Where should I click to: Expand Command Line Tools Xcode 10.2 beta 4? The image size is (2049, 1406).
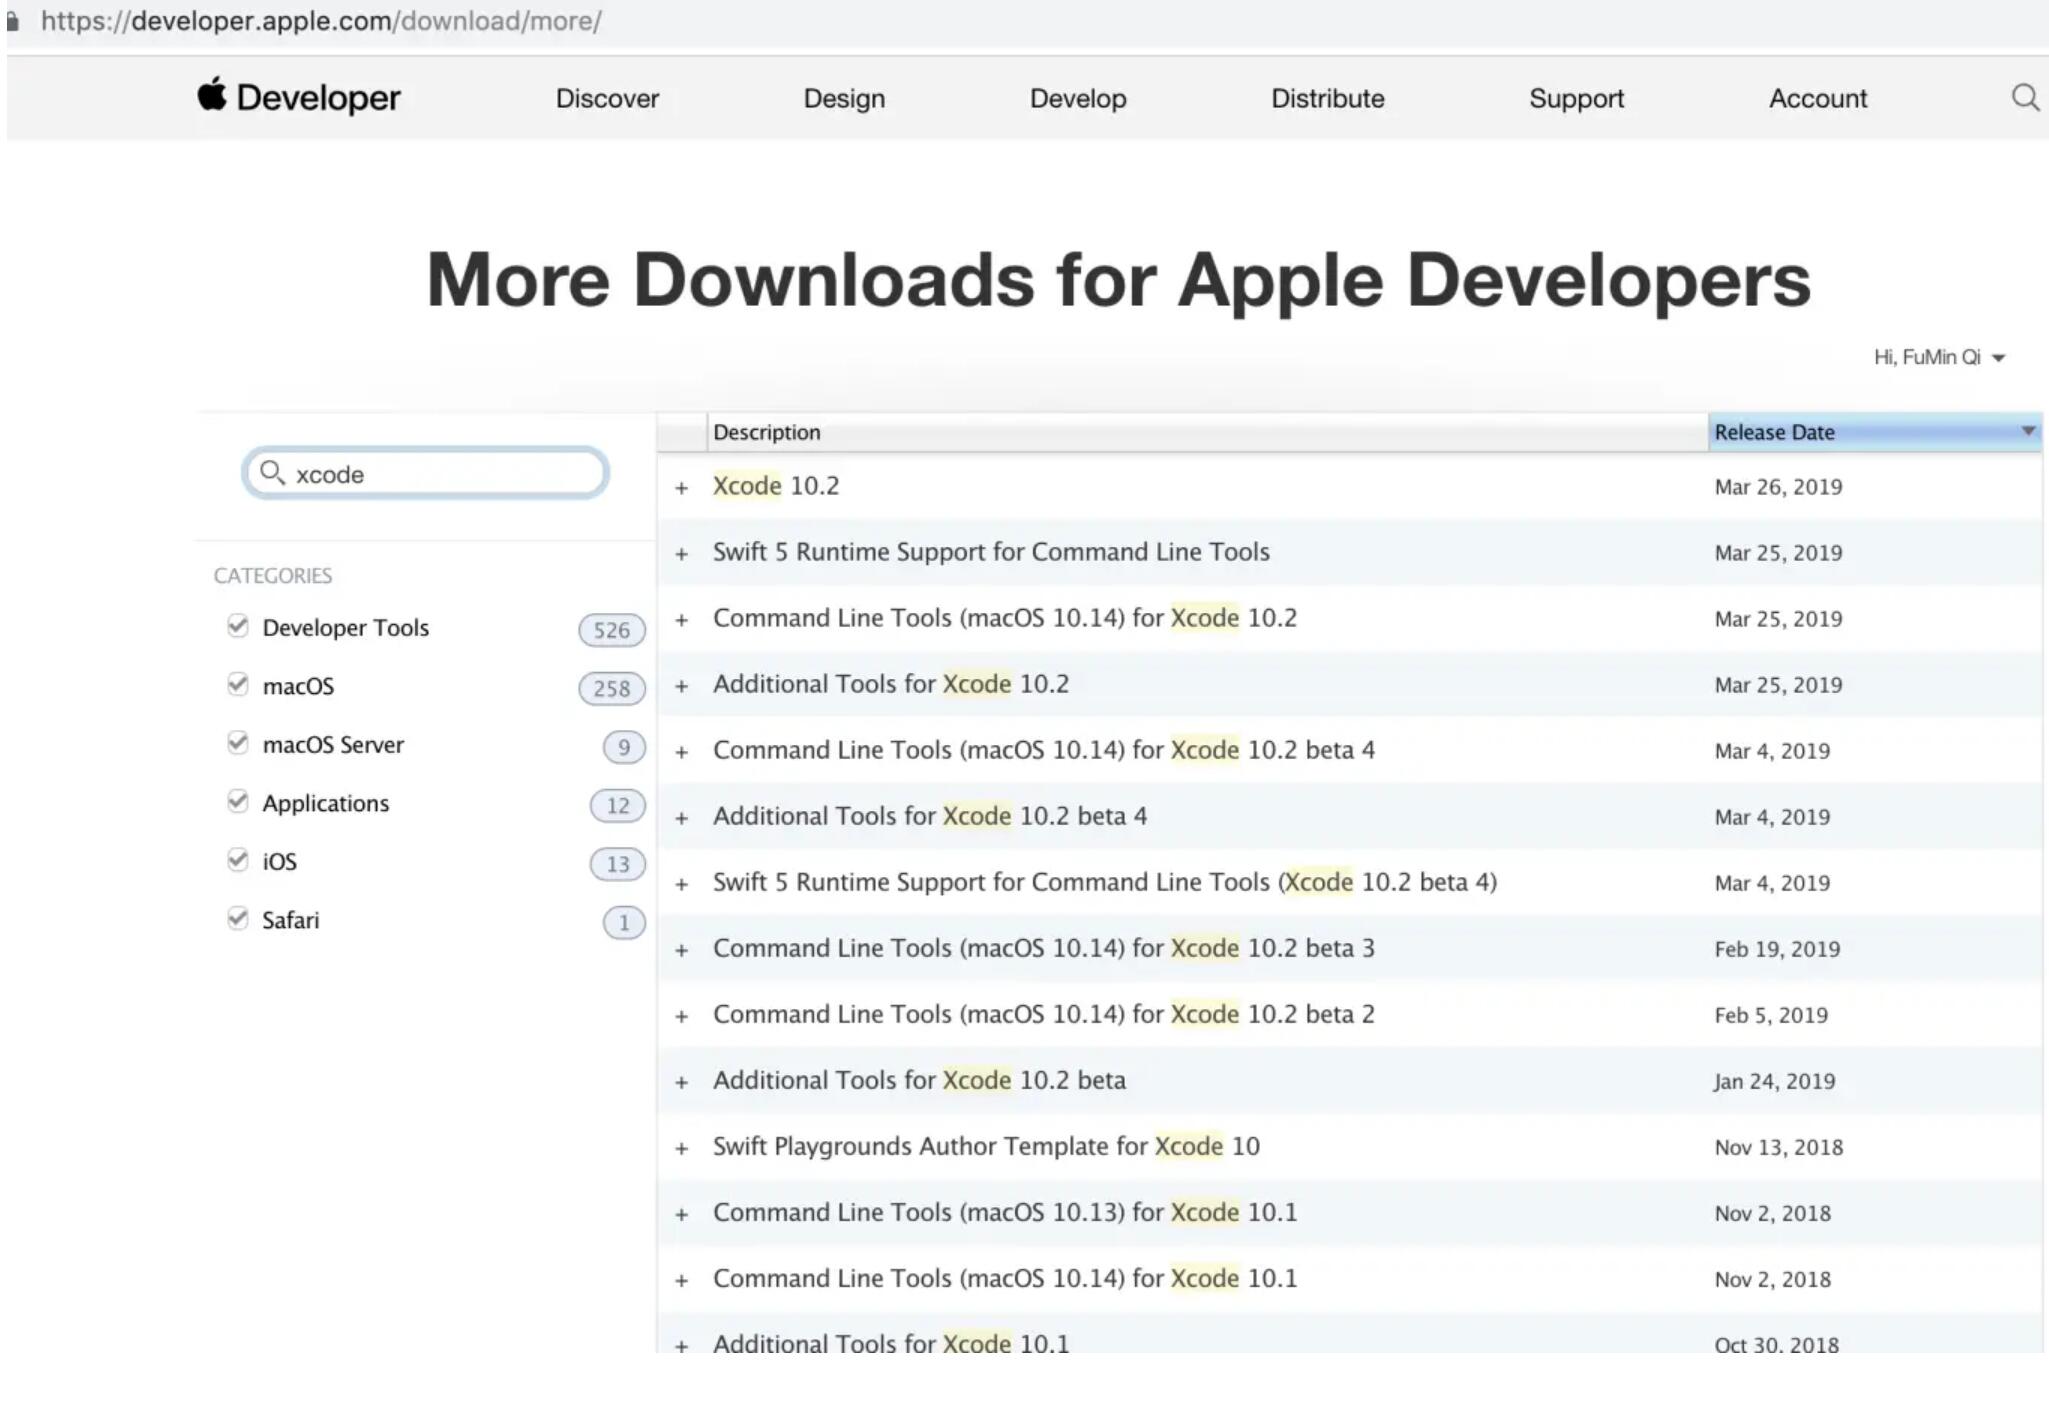tap(681, 752)
